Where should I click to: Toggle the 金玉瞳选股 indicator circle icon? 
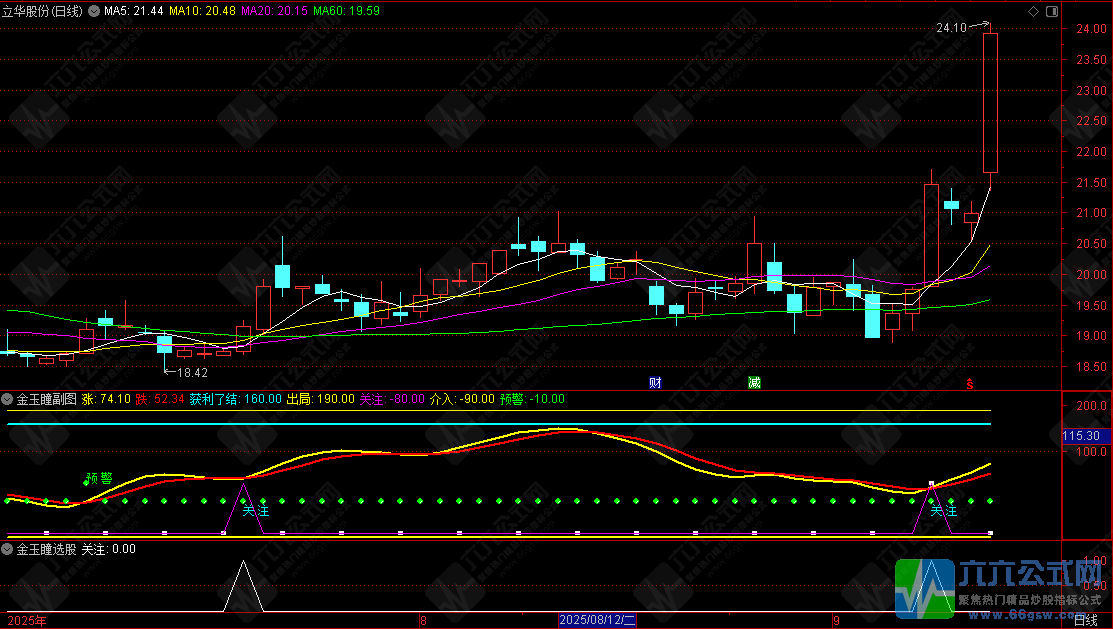click(7, 549)
